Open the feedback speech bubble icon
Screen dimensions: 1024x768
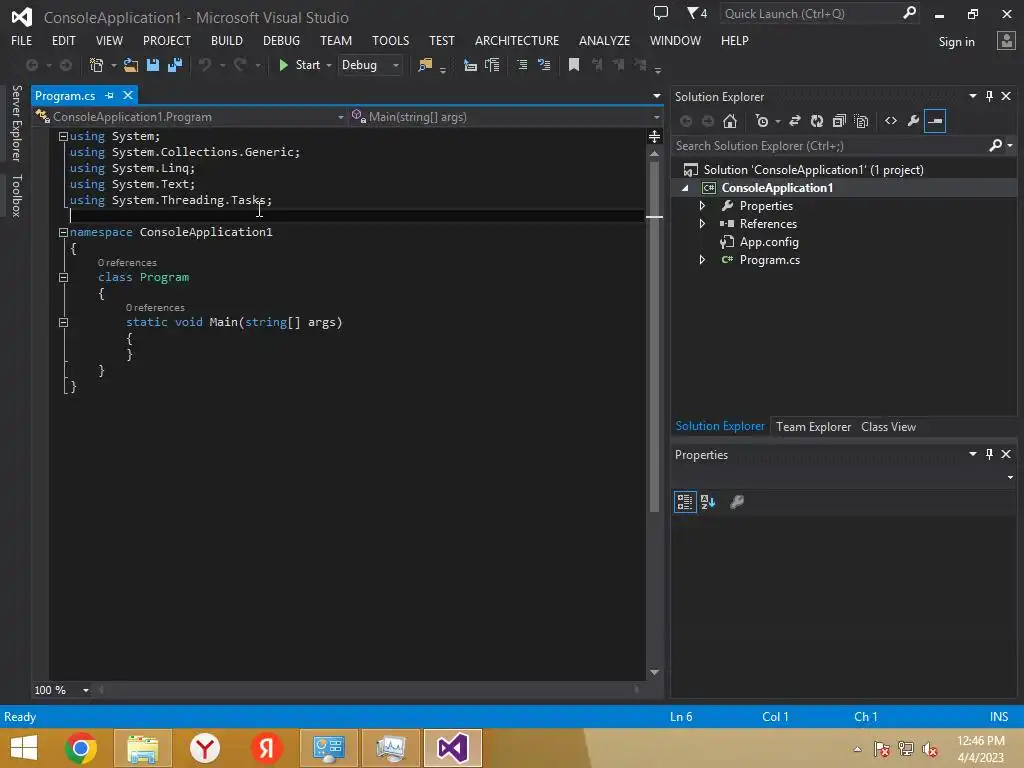[x=661, y=13]
